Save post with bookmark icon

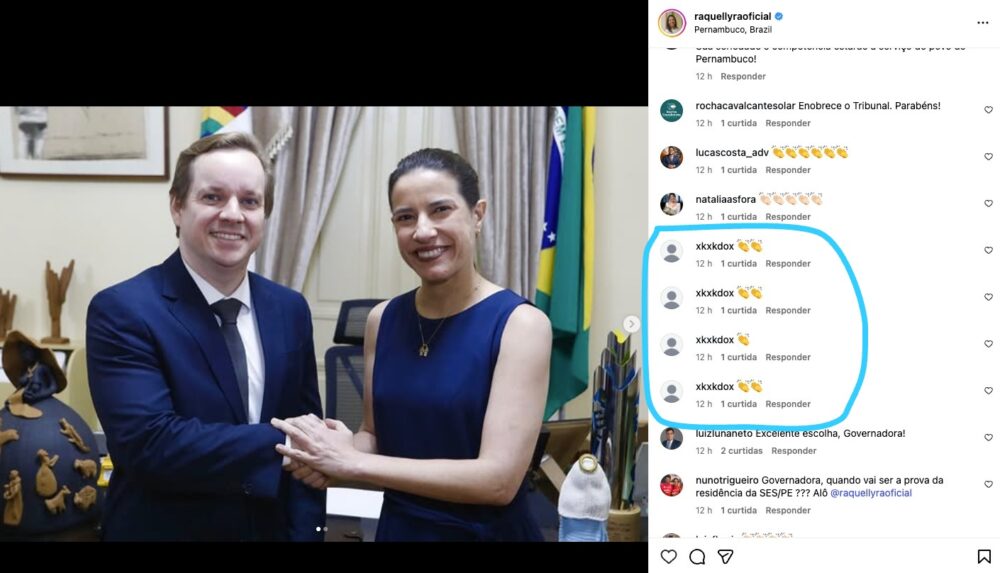point(984,556)
